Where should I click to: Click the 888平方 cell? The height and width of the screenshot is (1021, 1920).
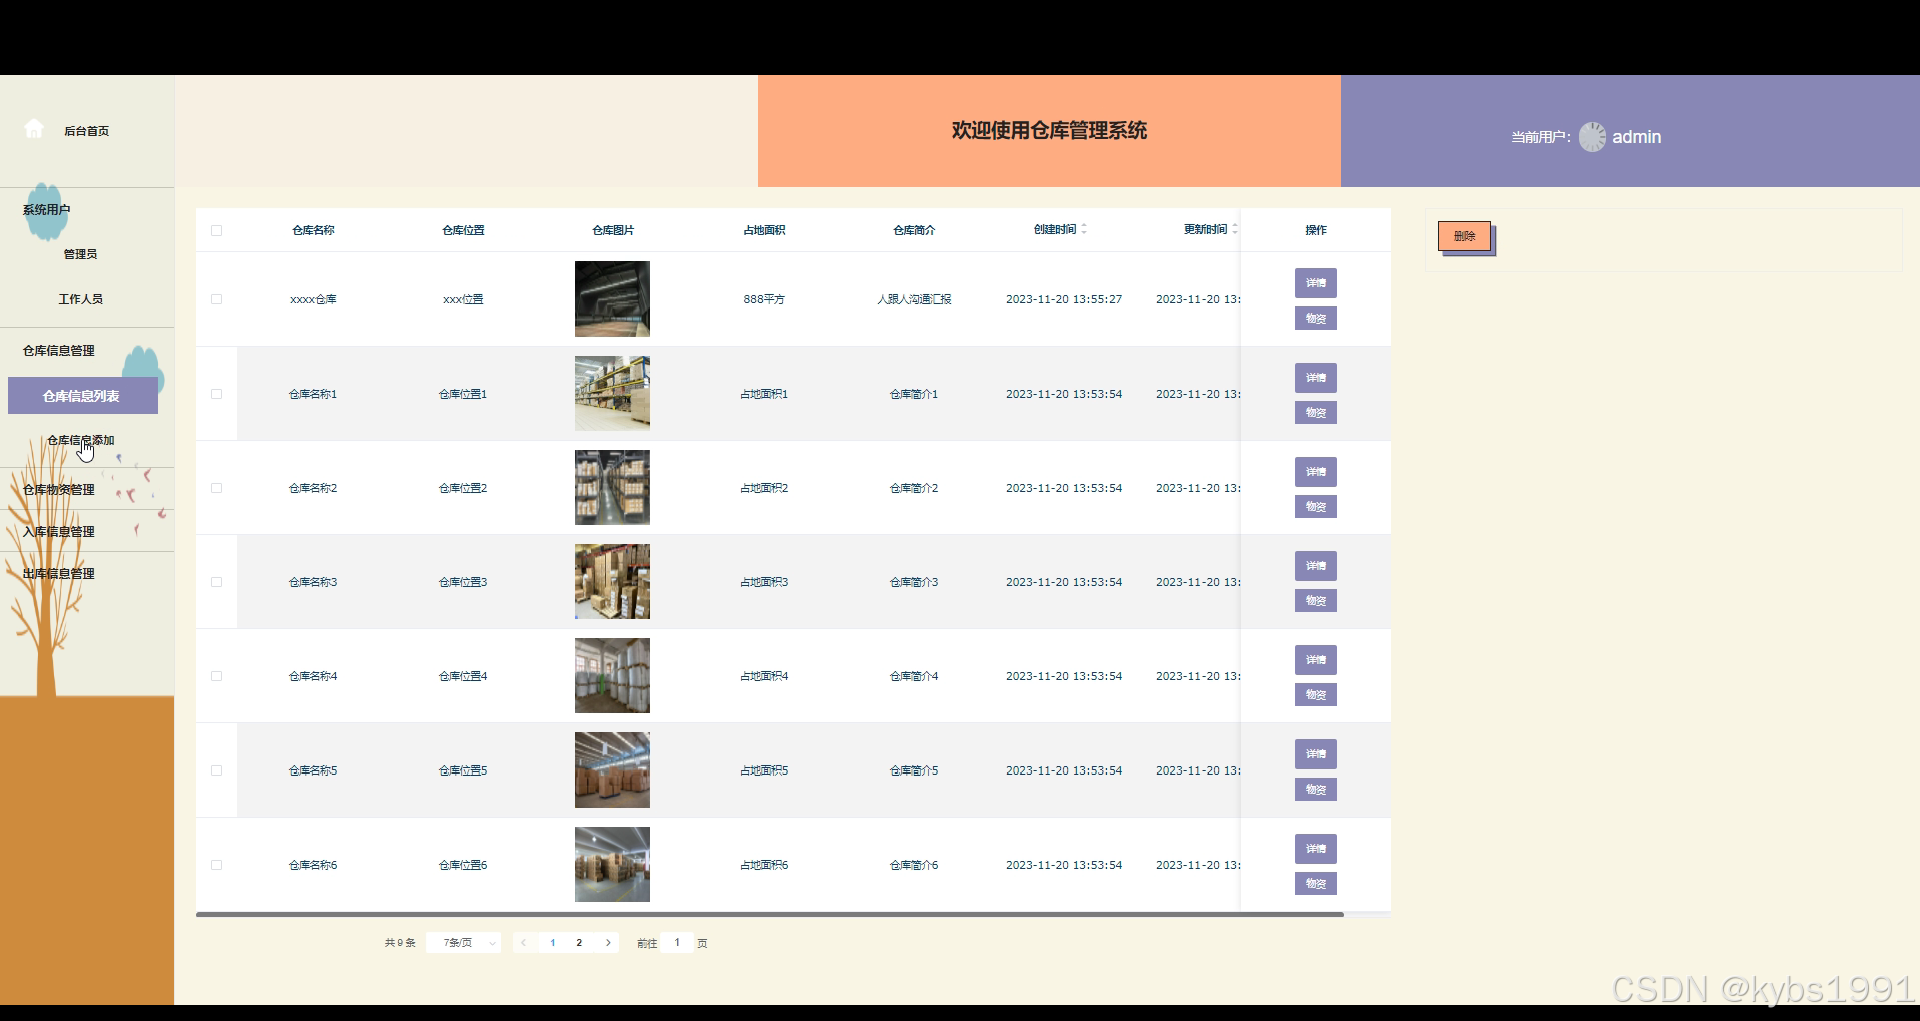pos(764,299)
